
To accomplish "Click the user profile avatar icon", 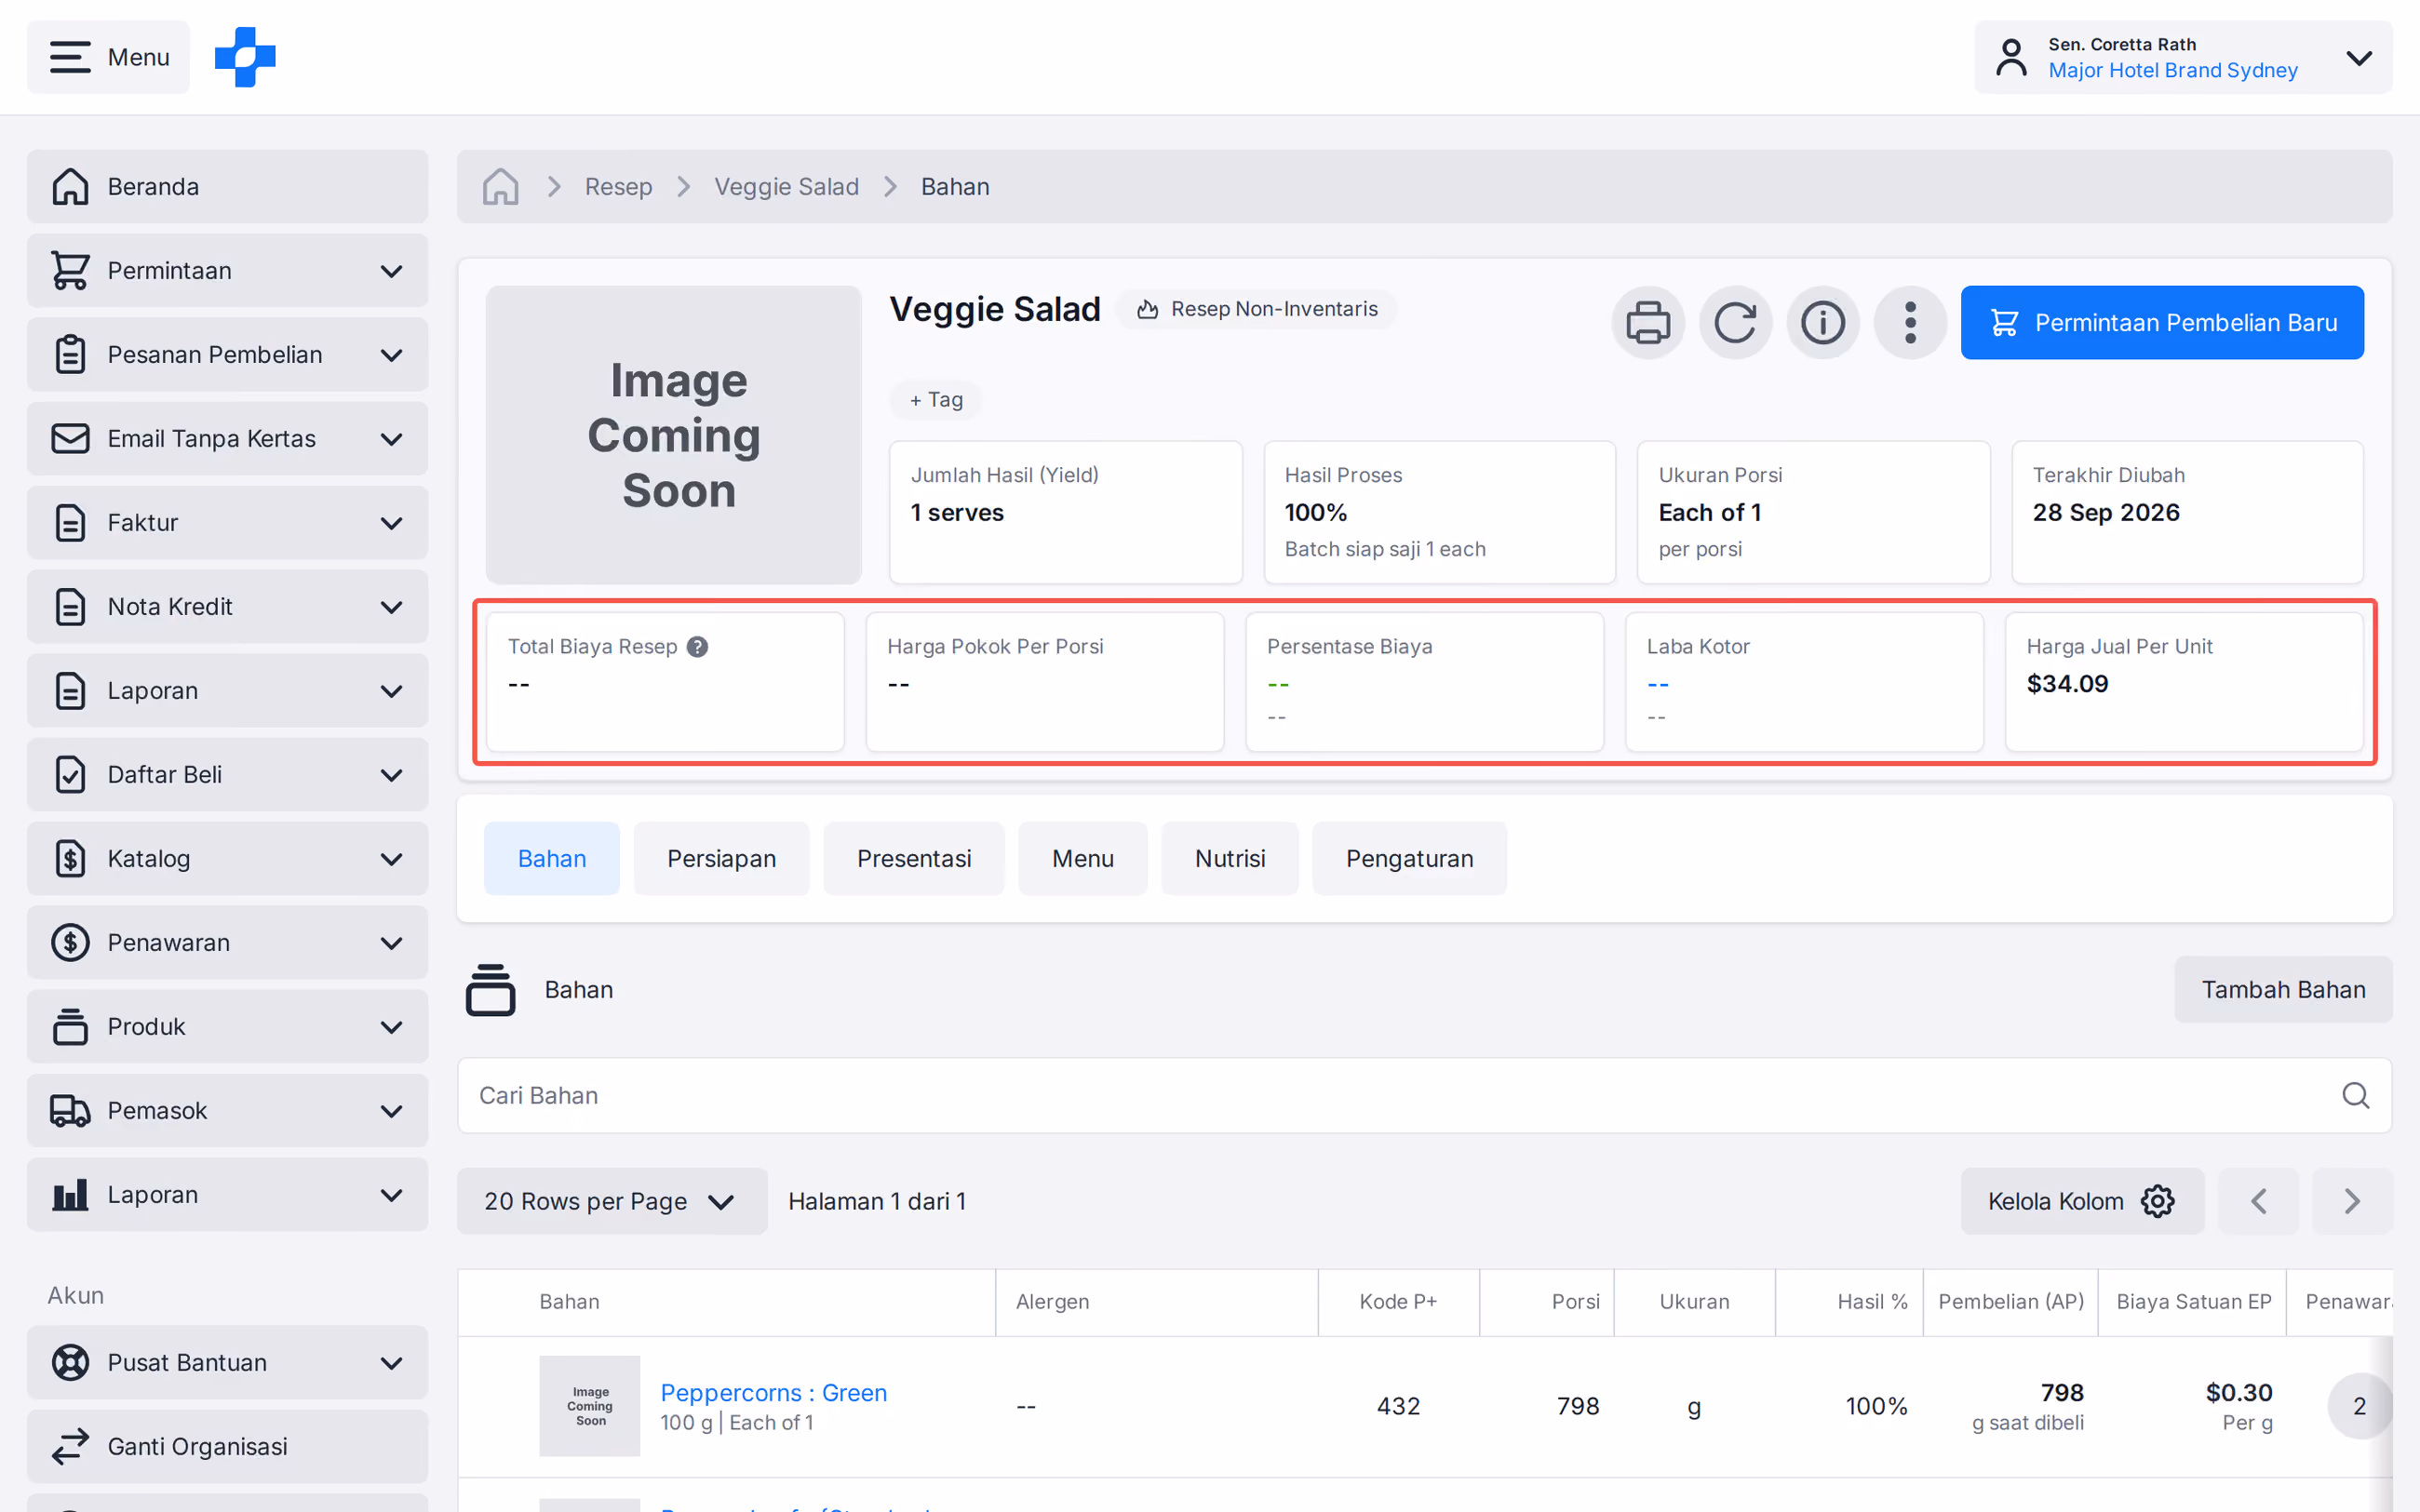I will coord(2011,57).
